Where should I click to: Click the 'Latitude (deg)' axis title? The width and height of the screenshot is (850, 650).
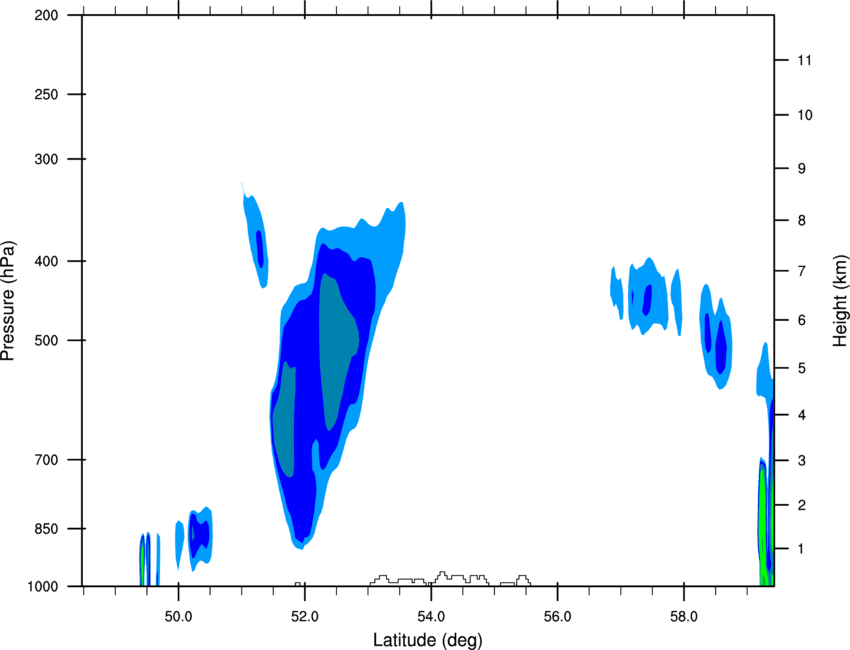427,640
